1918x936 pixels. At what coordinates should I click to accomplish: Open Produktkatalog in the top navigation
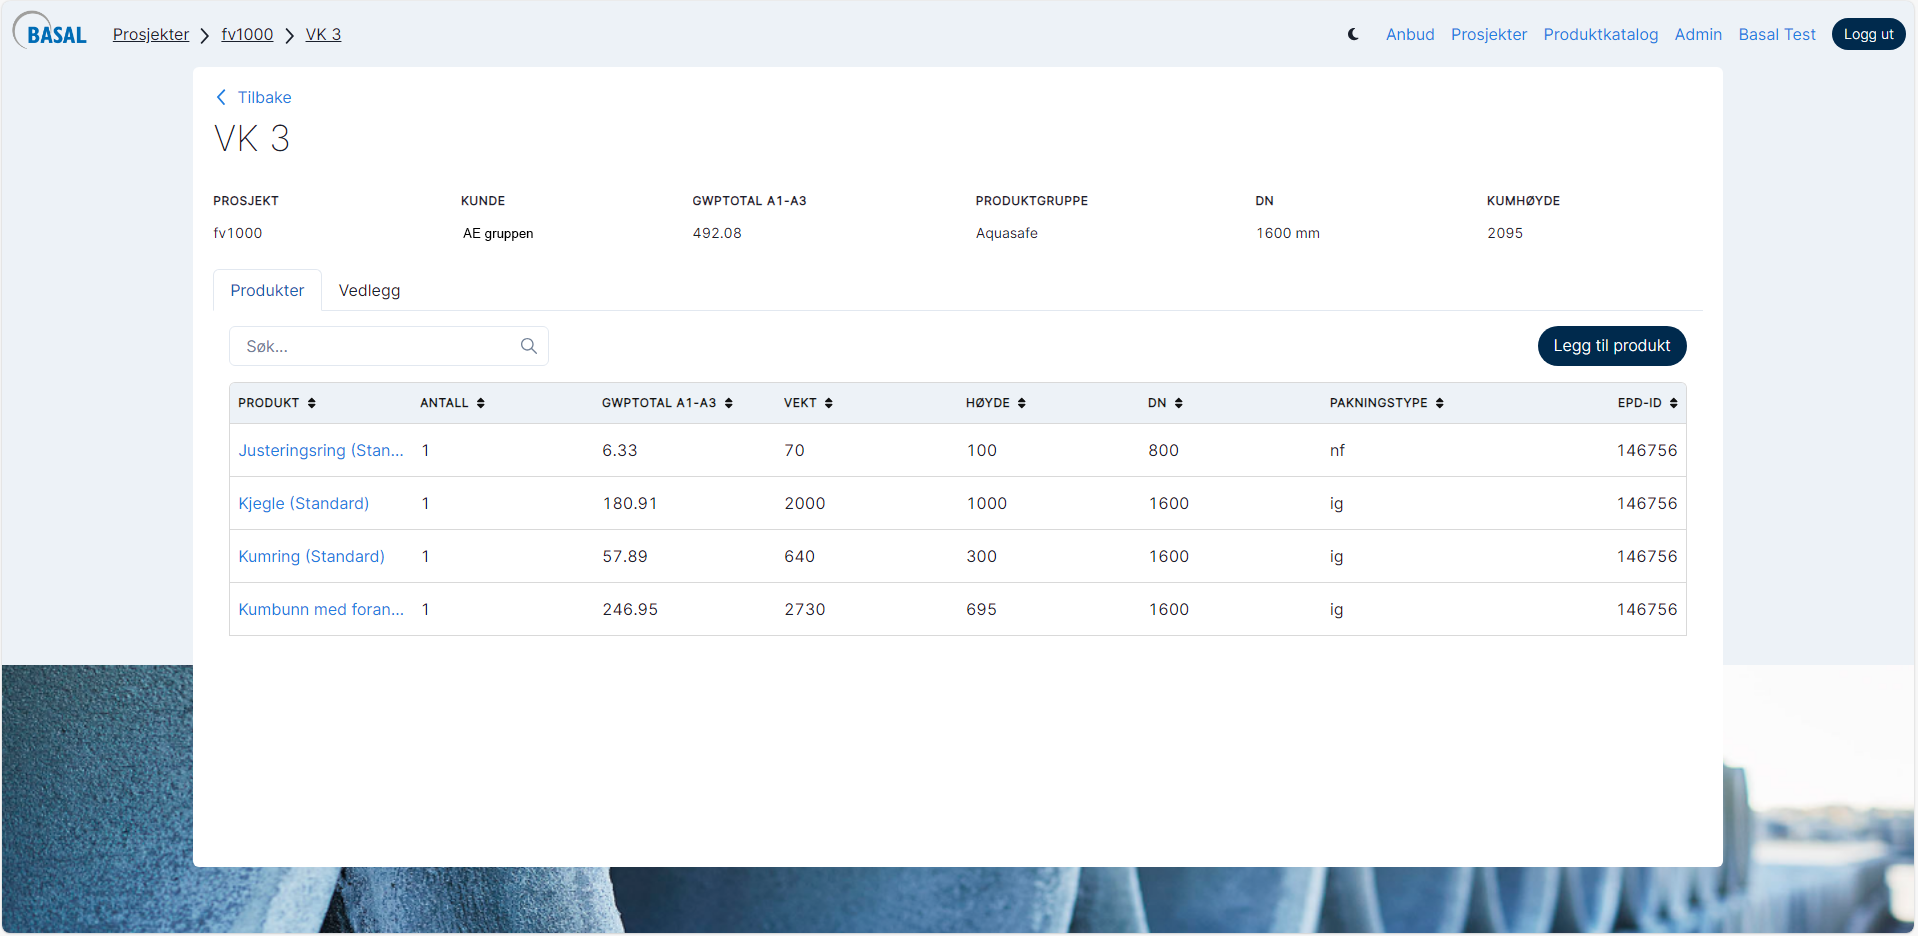[x=1600, y=34]
